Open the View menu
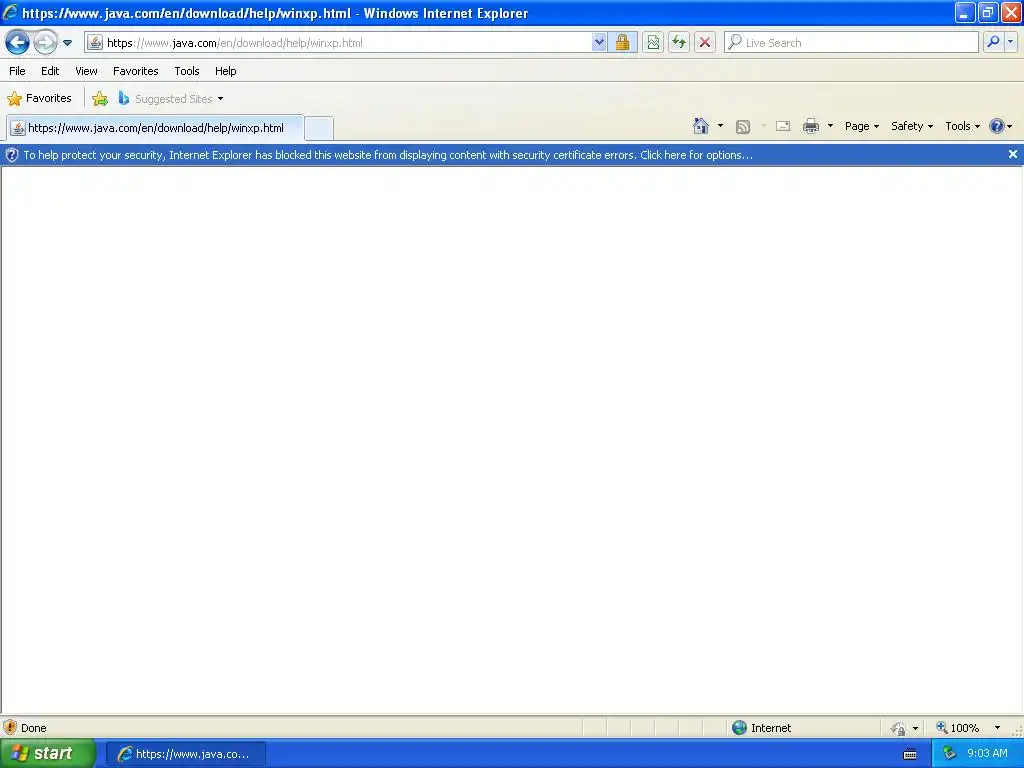 tap(86, 71)
